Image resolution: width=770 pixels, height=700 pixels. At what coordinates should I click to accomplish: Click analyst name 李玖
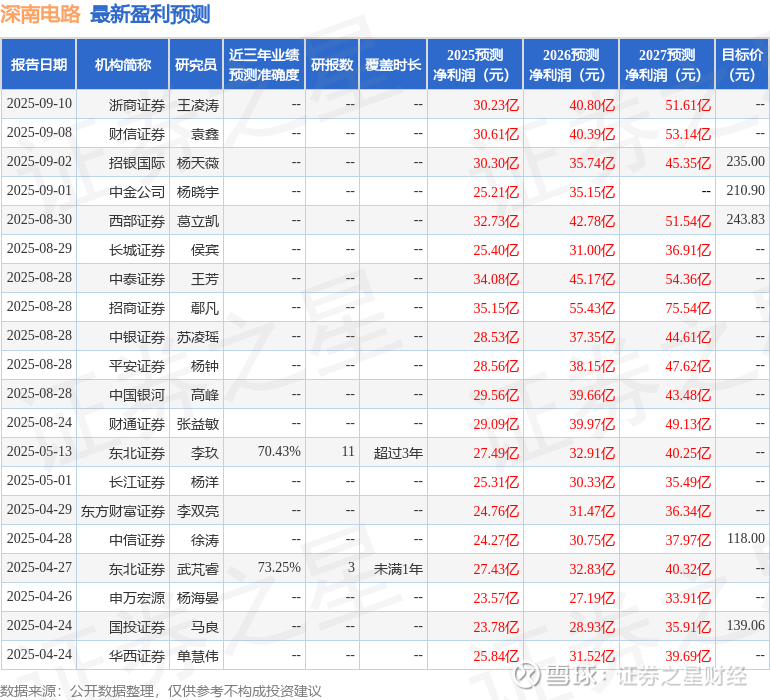pyautogui.click(x=205, y=453)
